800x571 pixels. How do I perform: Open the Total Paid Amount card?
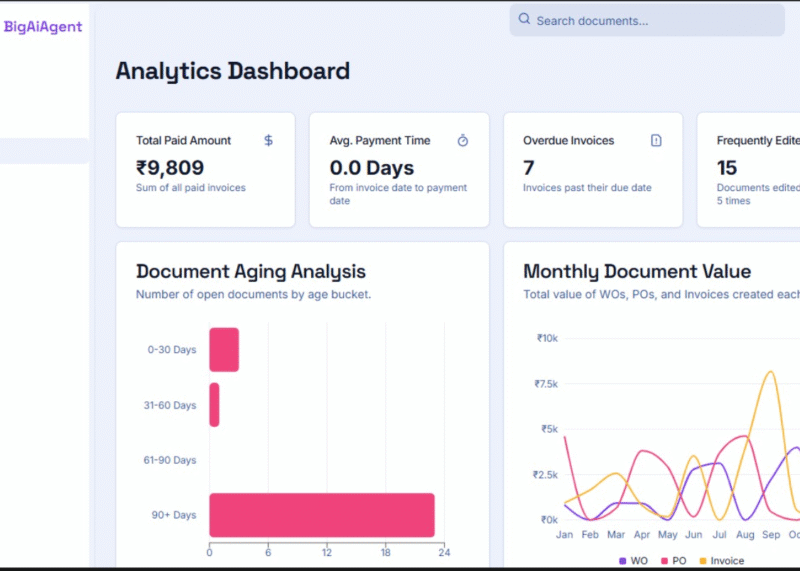pos(205,170)
